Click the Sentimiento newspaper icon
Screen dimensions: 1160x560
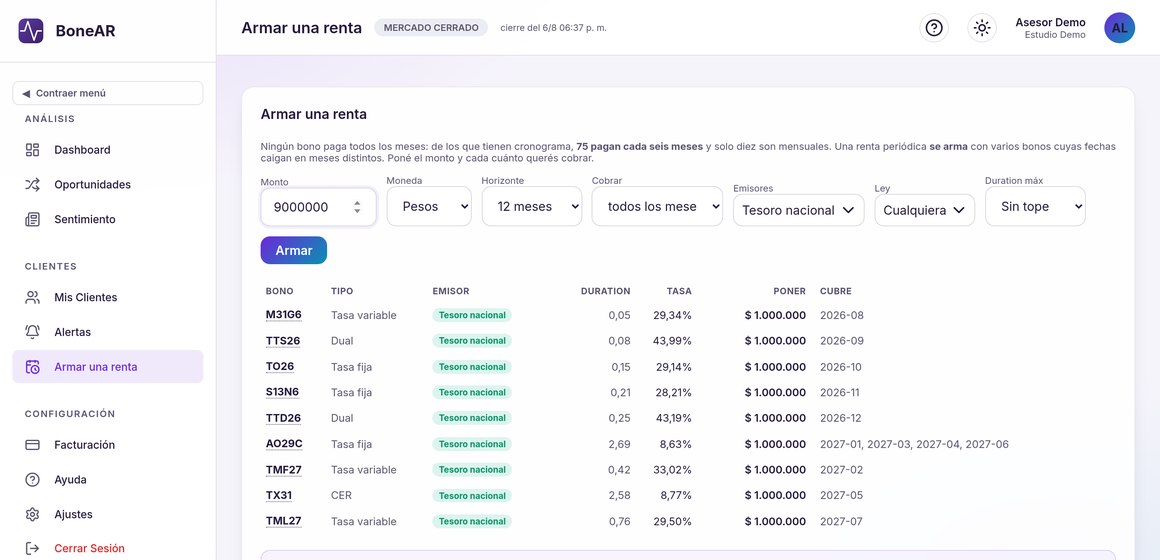coord(33,220)
